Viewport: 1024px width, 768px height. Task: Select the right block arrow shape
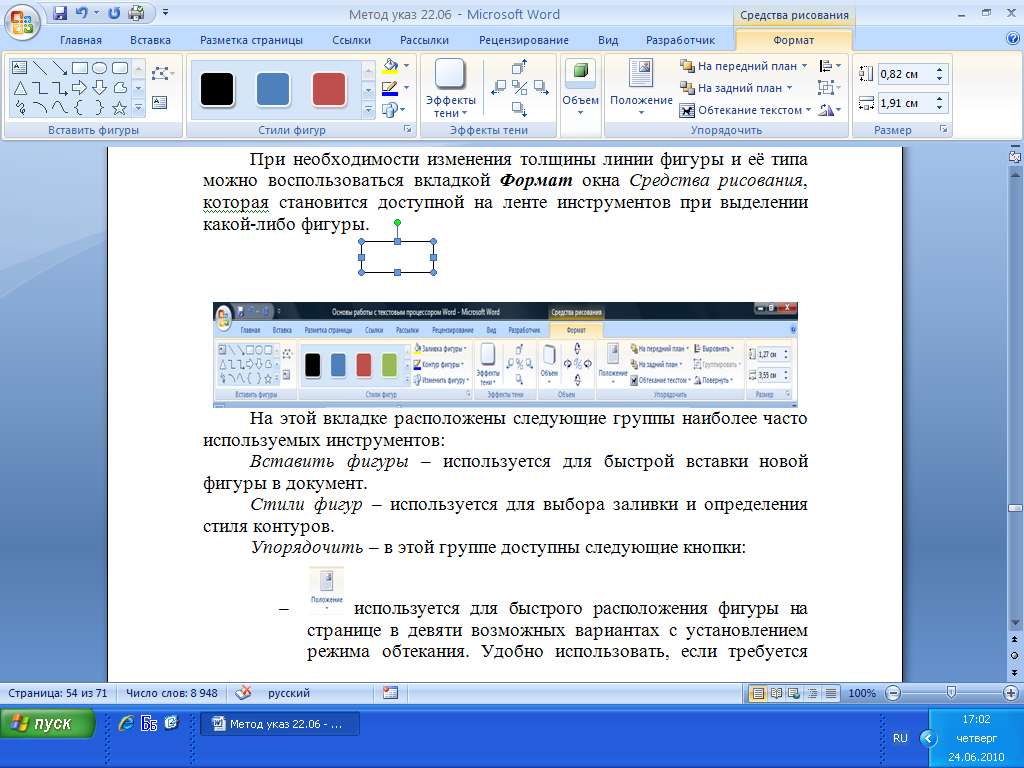(80, 88)
